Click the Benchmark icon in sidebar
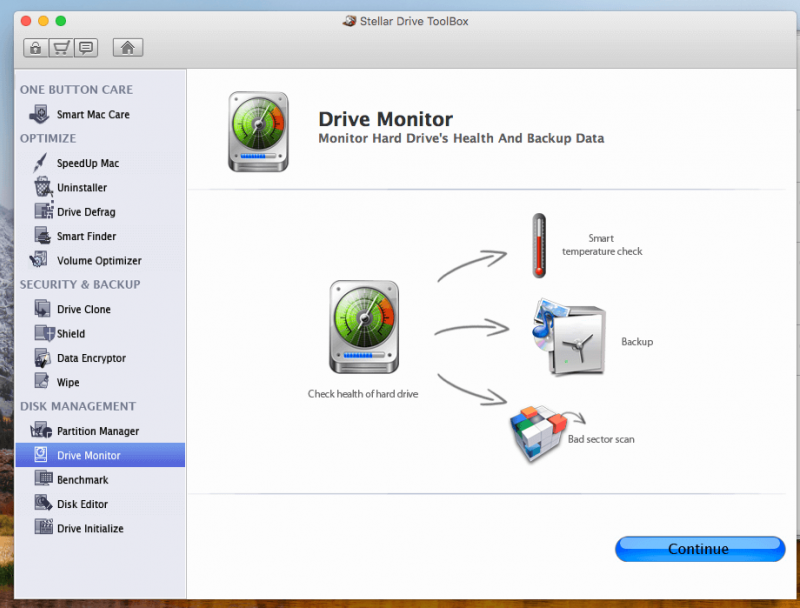800x608 pixels. (x=43, y=478)
